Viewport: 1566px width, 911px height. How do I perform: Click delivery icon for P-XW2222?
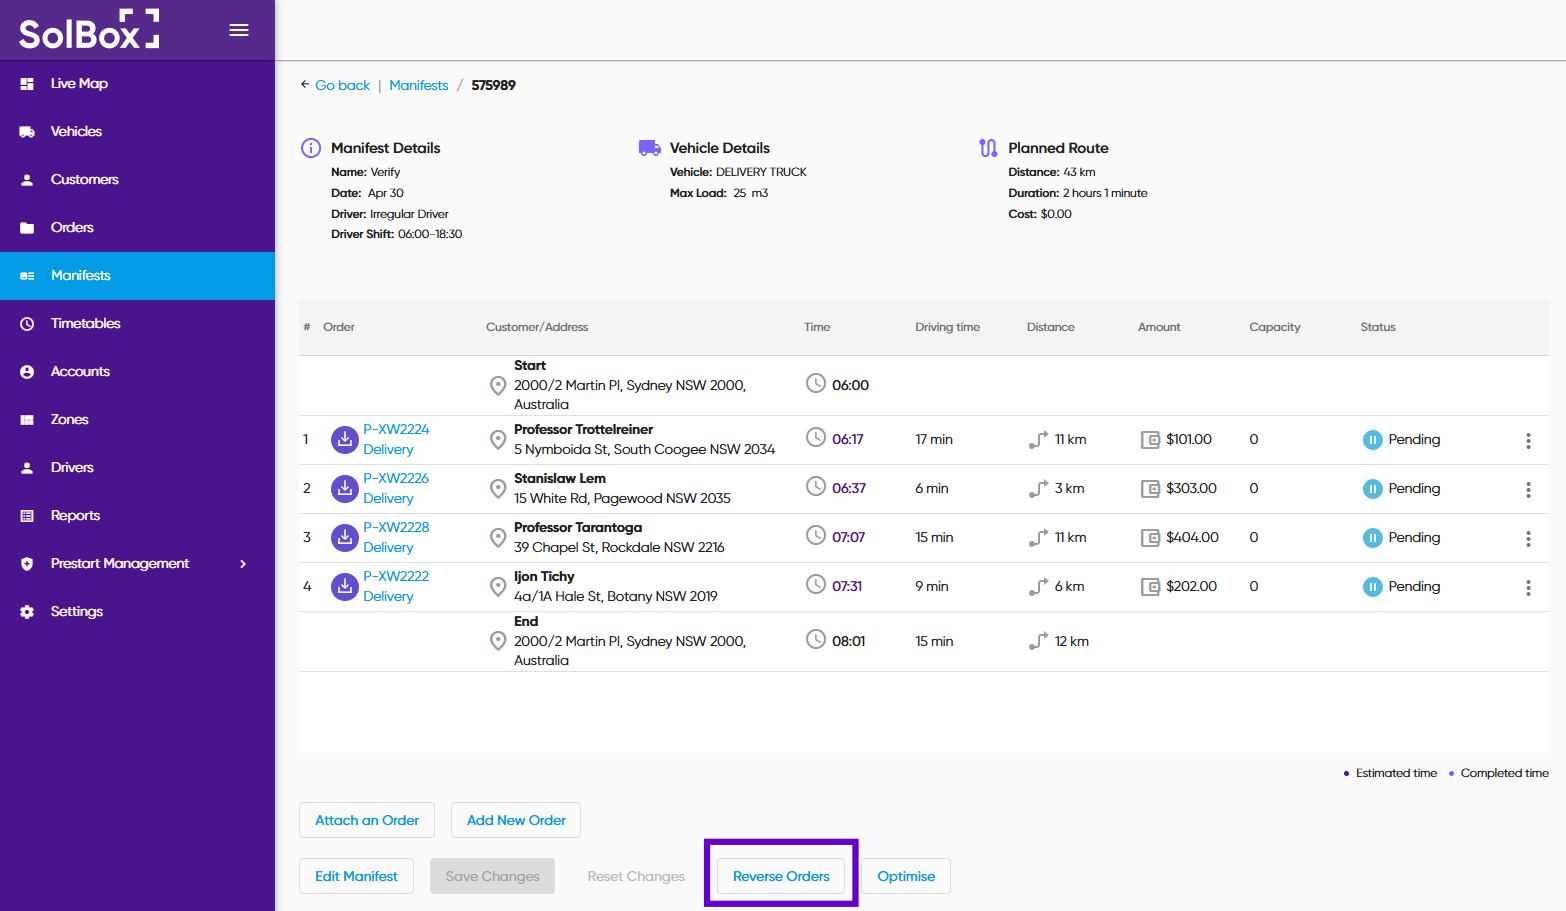click(345, 586)
